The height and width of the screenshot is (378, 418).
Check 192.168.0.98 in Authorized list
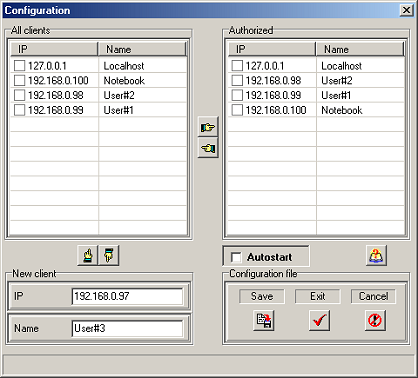point(237,80)
